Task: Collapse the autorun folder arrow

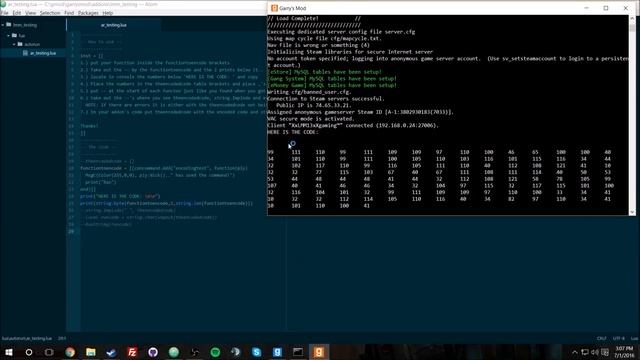Action: pyautogui.click(x=14, y=44)
